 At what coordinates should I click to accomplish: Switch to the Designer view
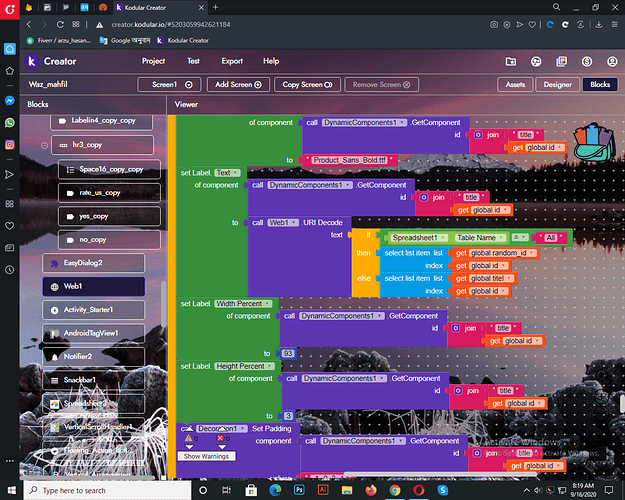pos(557,85)
